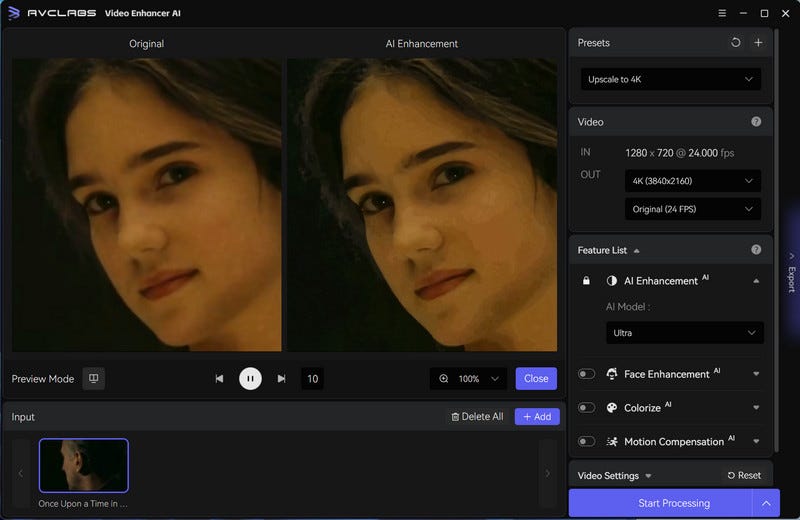Open the Upscale to 4K preset dropdown

click(670, 79)
